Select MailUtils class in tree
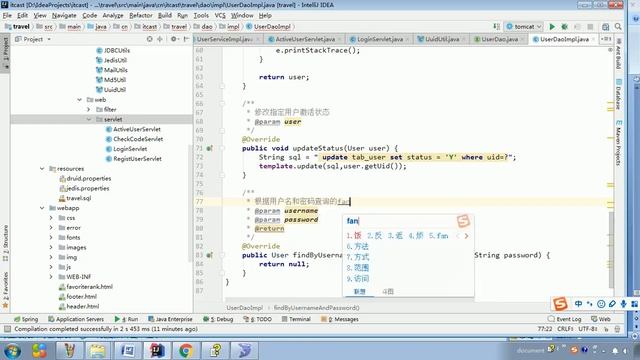Image resolution: width=640 pixels, height=360 pixels. click(111, 70)
